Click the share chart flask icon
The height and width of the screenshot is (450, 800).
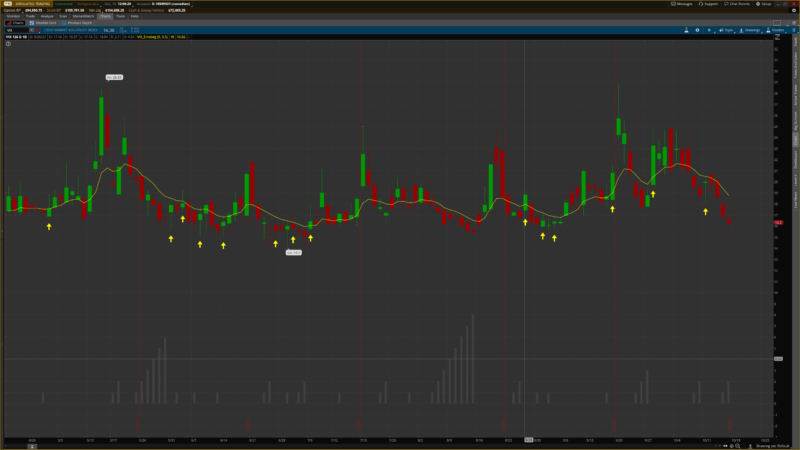pyautogui.click(x=686, y=30)
